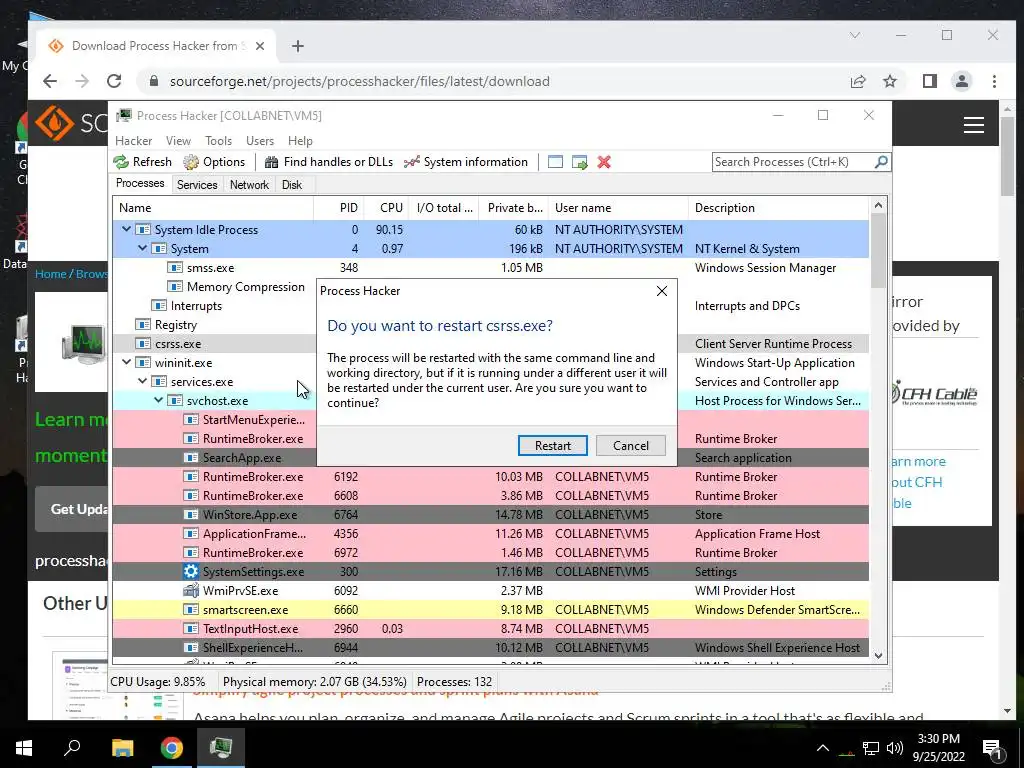Click the find window toolbar icon
The width and height of the screenshot is (1024, 768).
pyautogui.click(x=555, y=162)
